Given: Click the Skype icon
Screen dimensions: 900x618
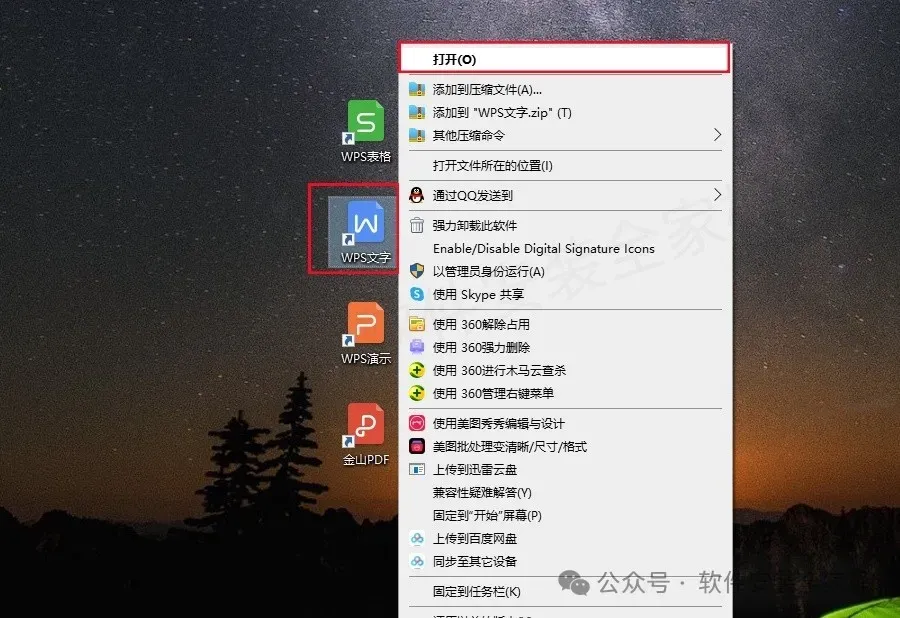Looking at the screenshot, I should pyautogui.click(x=417, y=294).
